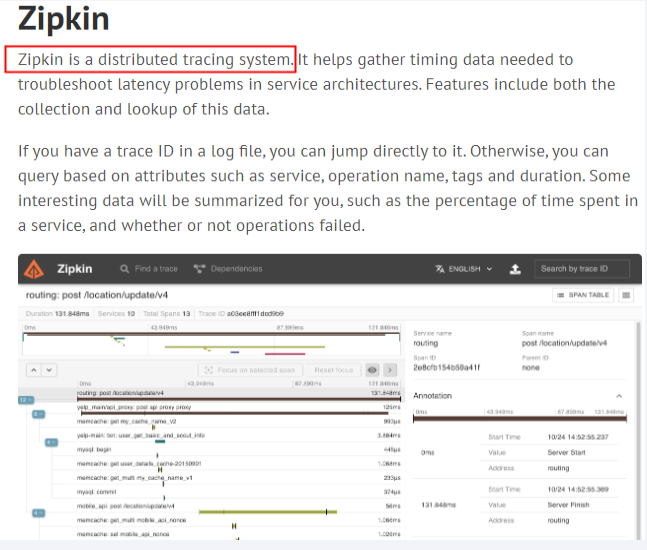Screen dimensions: 647x550
Task: Click the Service name routing value
Action: tap(426, 343)
